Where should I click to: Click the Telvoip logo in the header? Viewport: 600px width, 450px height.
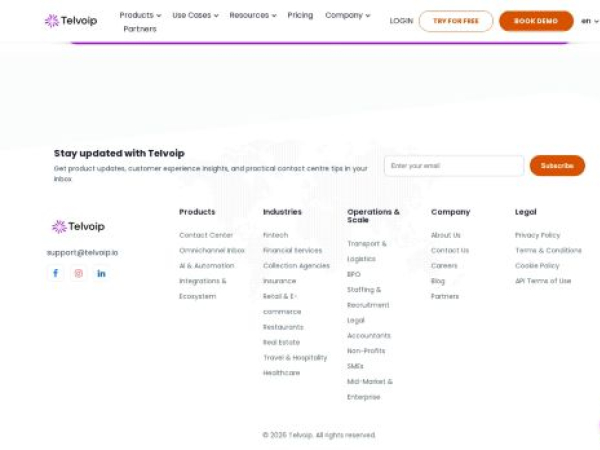point(71,21)
